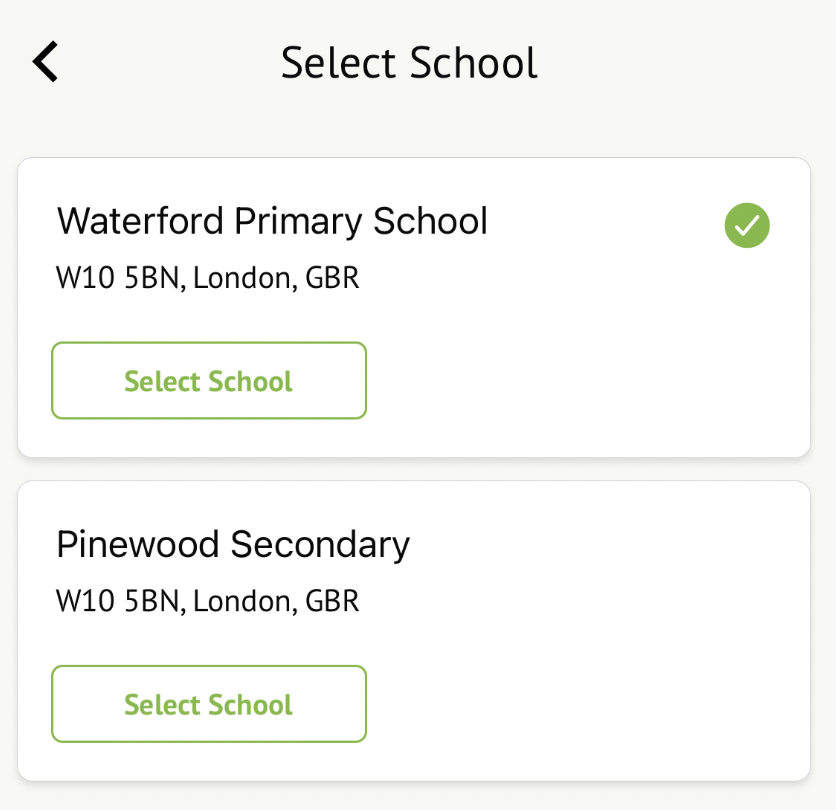The width and height of the screenshot is (836, 810).
Task: Click the word Secondary in Pinewood heading
Action: [320, 545]
